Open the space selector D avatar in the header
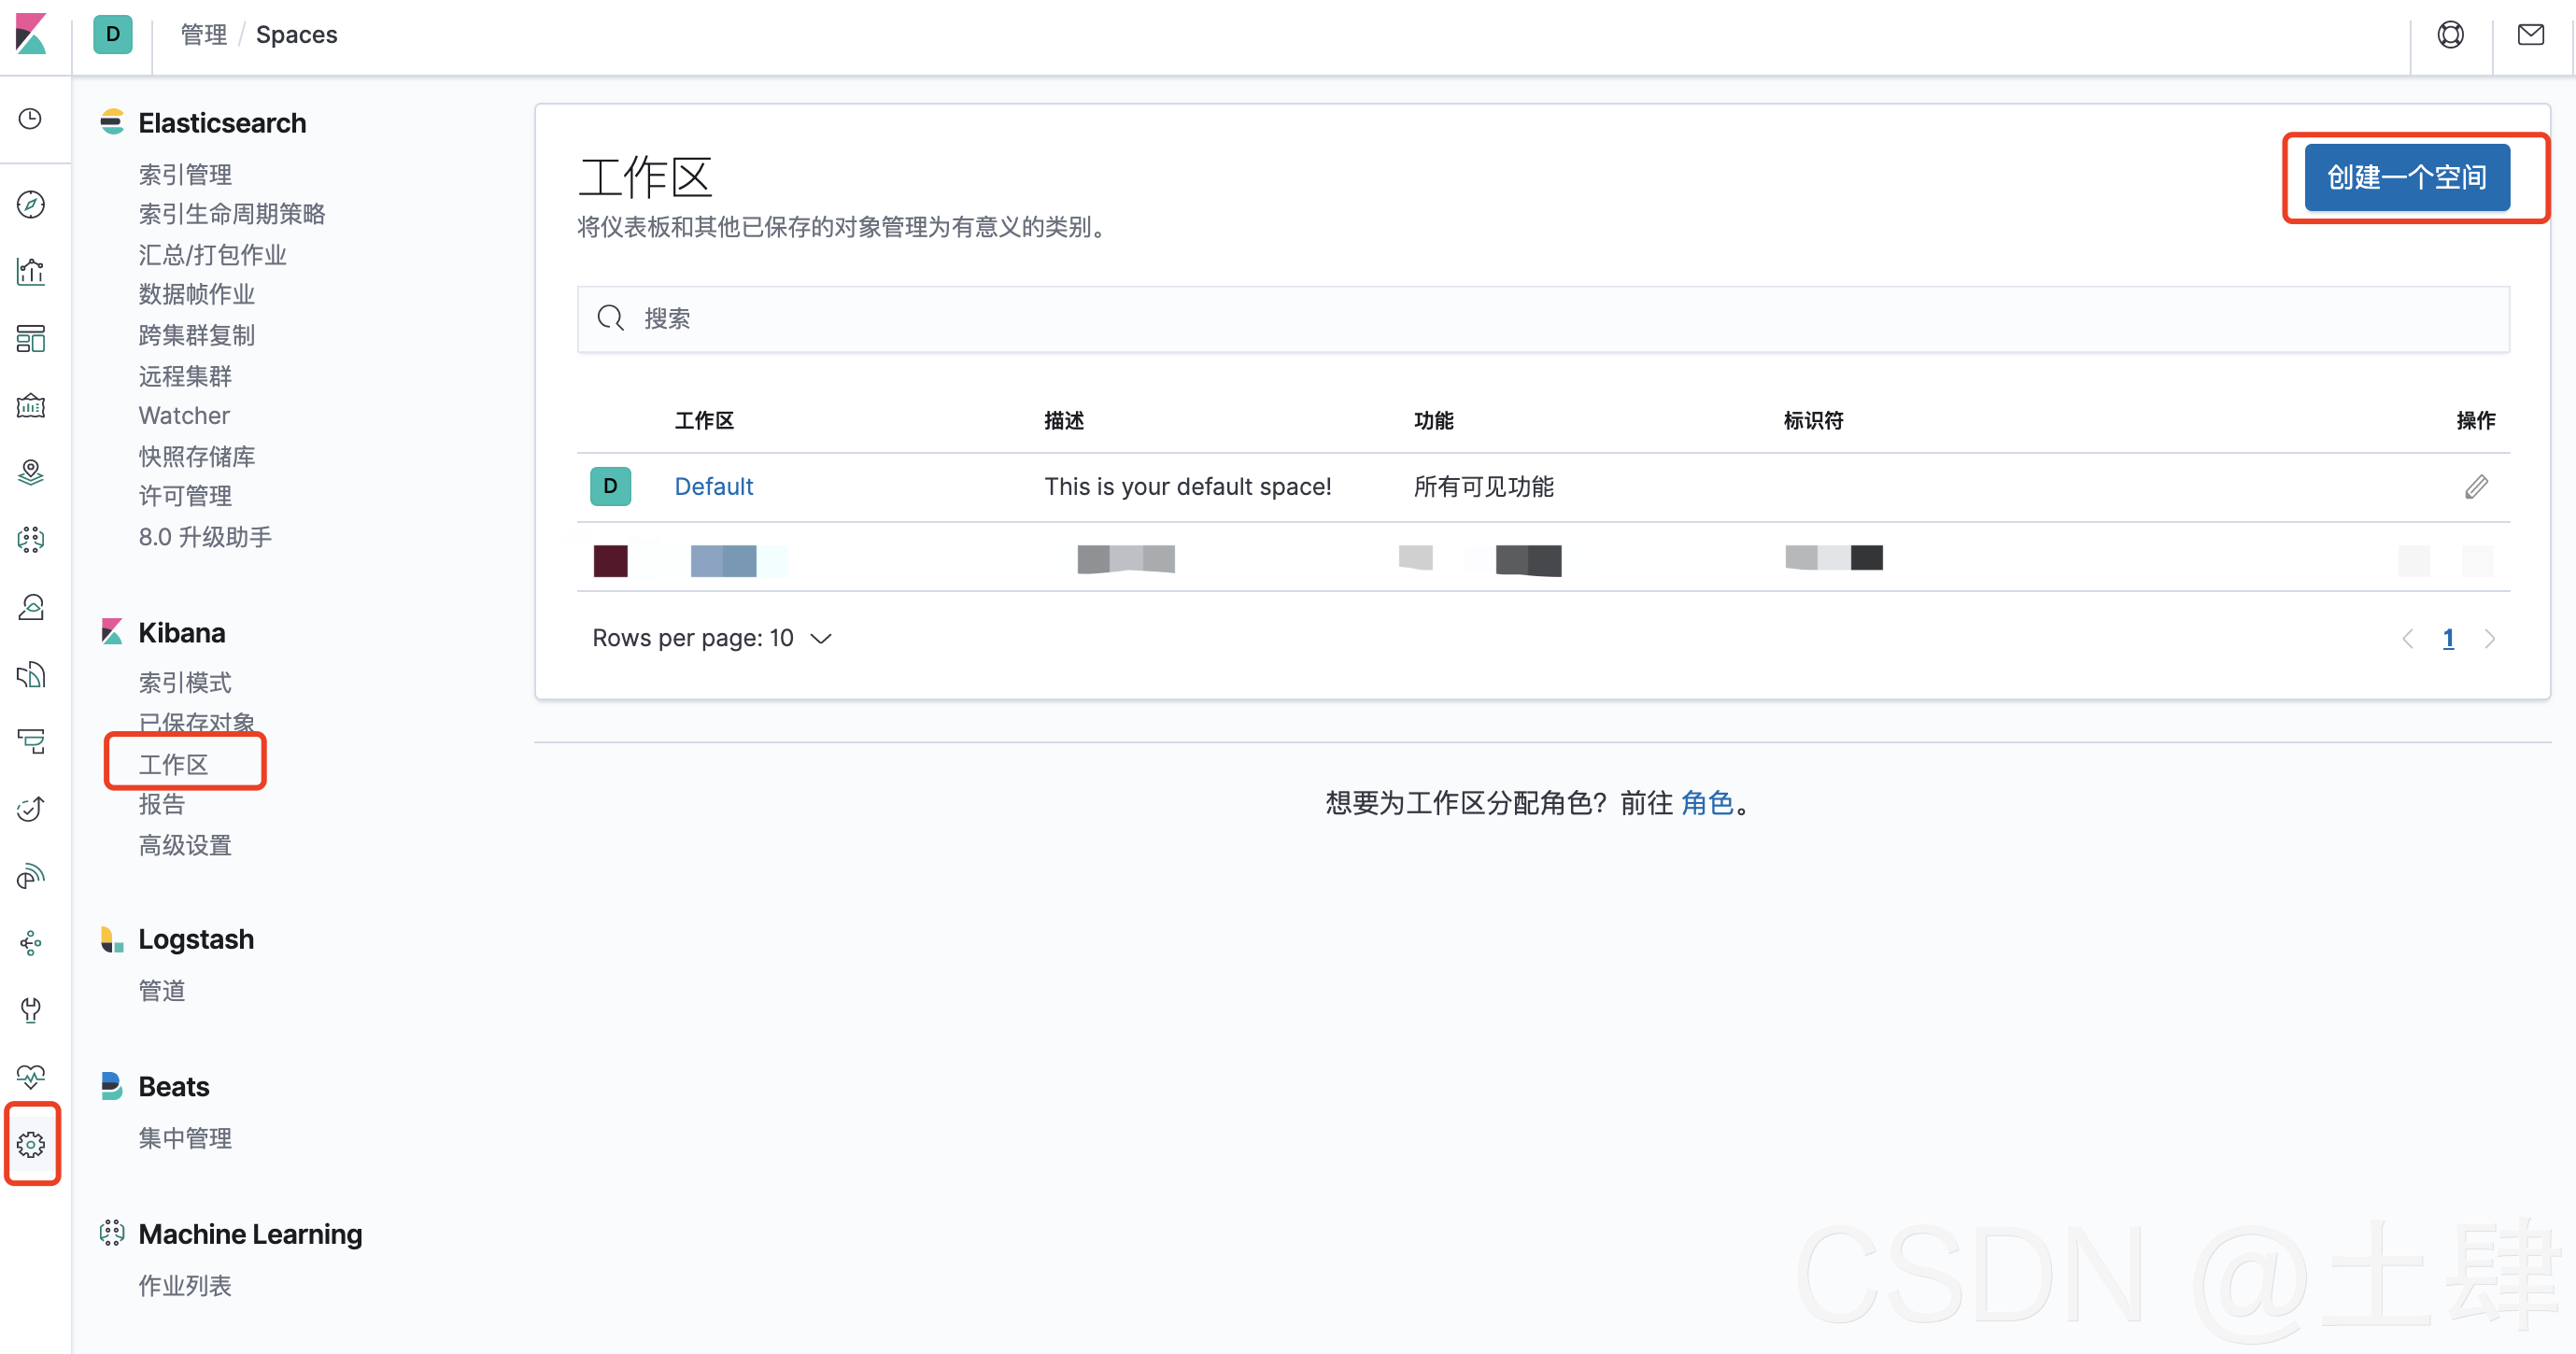Viewport: 2576px width, 1354px height. [x=113, y=34]
